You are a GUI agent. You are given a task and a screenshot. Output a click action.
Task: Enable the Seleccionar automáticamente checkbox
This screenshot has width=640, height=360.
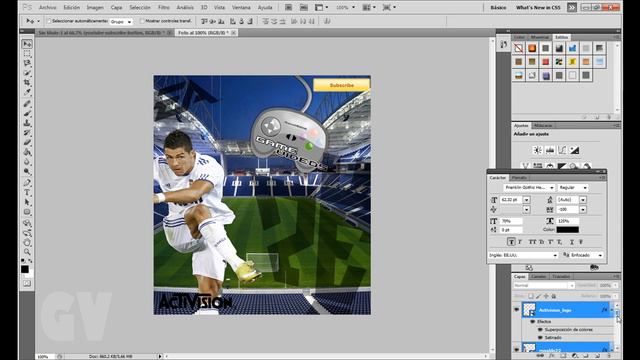[x=49, y=21]
